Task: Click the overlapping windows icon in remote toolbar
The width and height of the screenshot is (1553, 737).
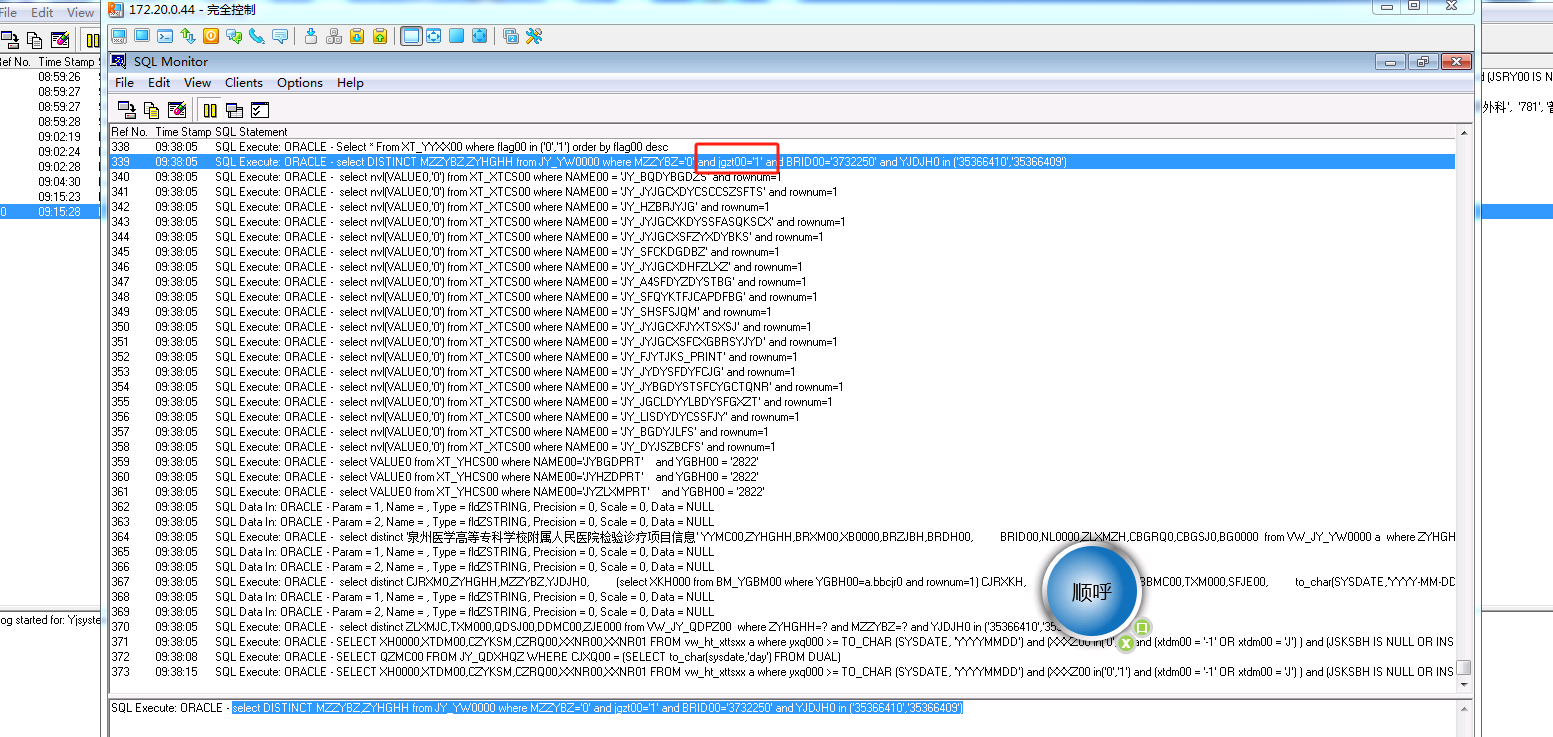Action: pos(511,36)
